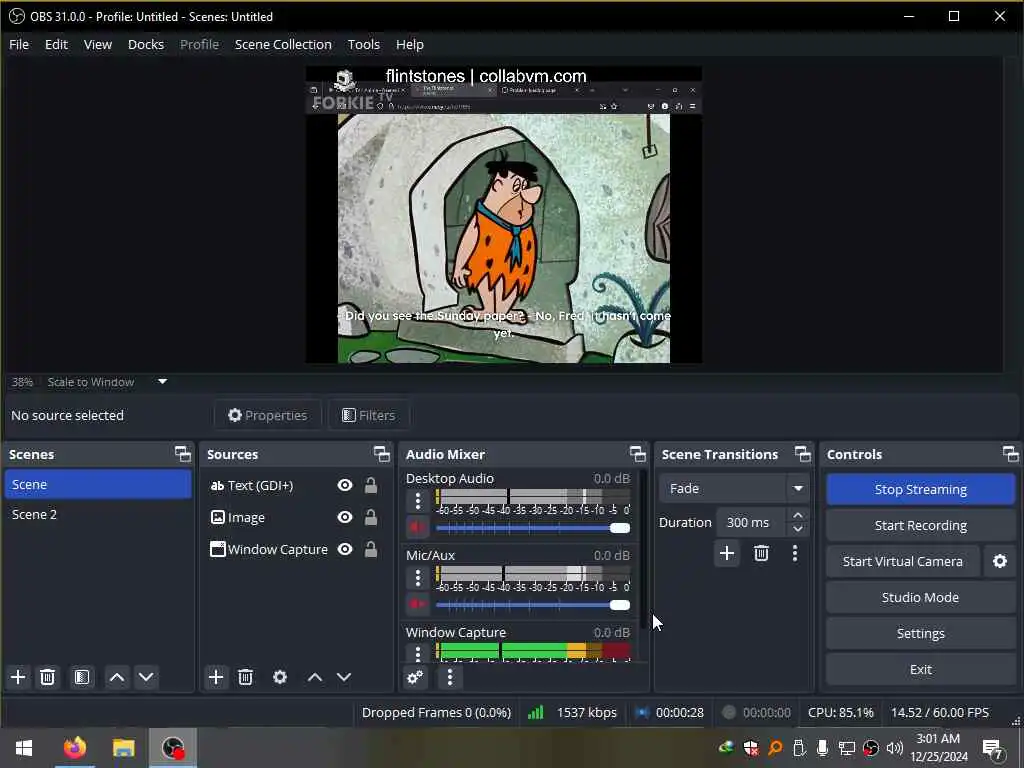Viewport: 1024px width, 768px height.
Task: Open transition properties dots menu
Action: pos(795,554)
